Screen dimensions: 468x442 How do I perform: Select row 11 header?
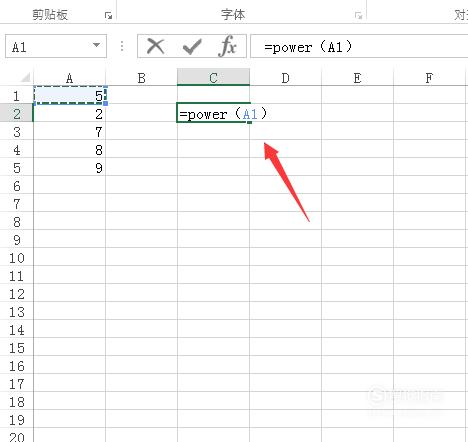[16, 276]
